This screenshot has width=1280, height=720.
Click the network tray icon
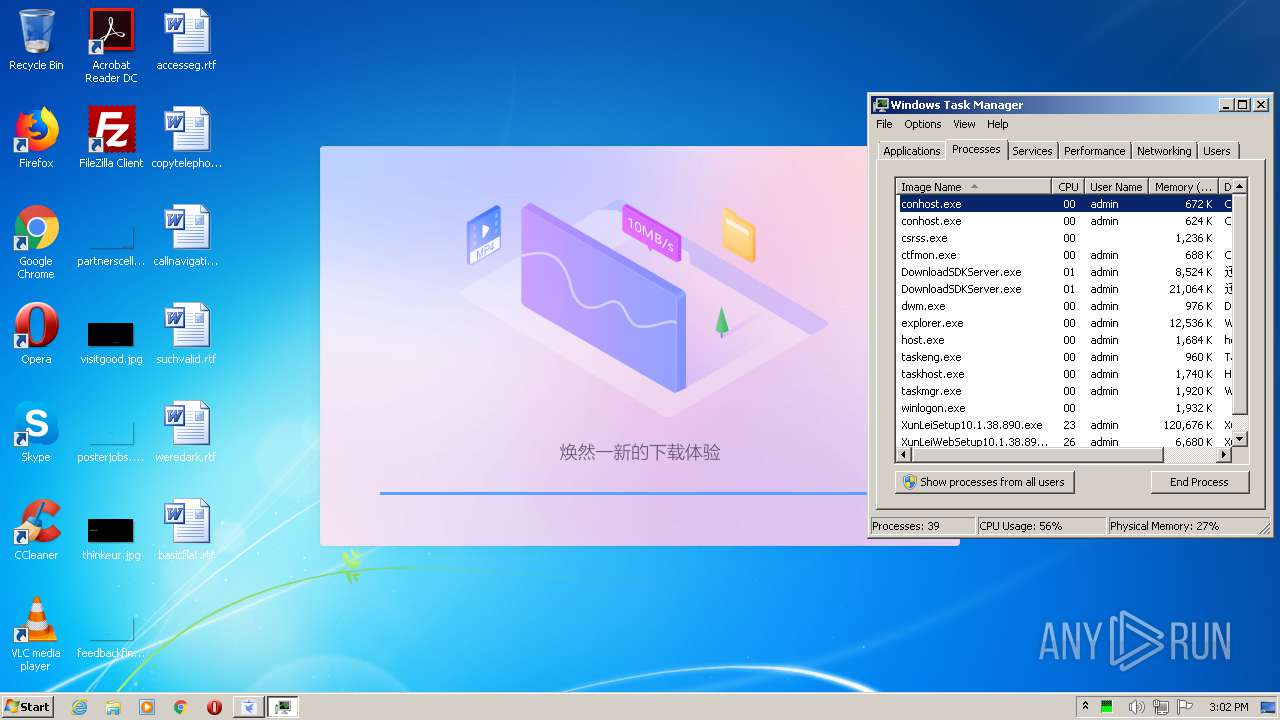click(1161, 707)
